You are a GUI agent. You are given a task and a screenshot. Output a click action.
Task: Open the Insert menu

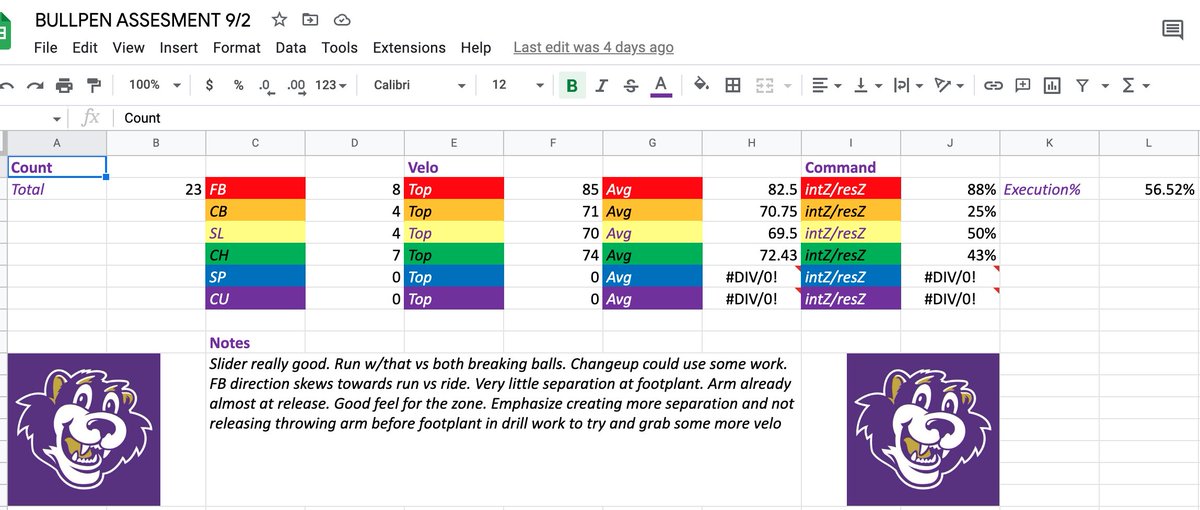[x=178, y=47]
